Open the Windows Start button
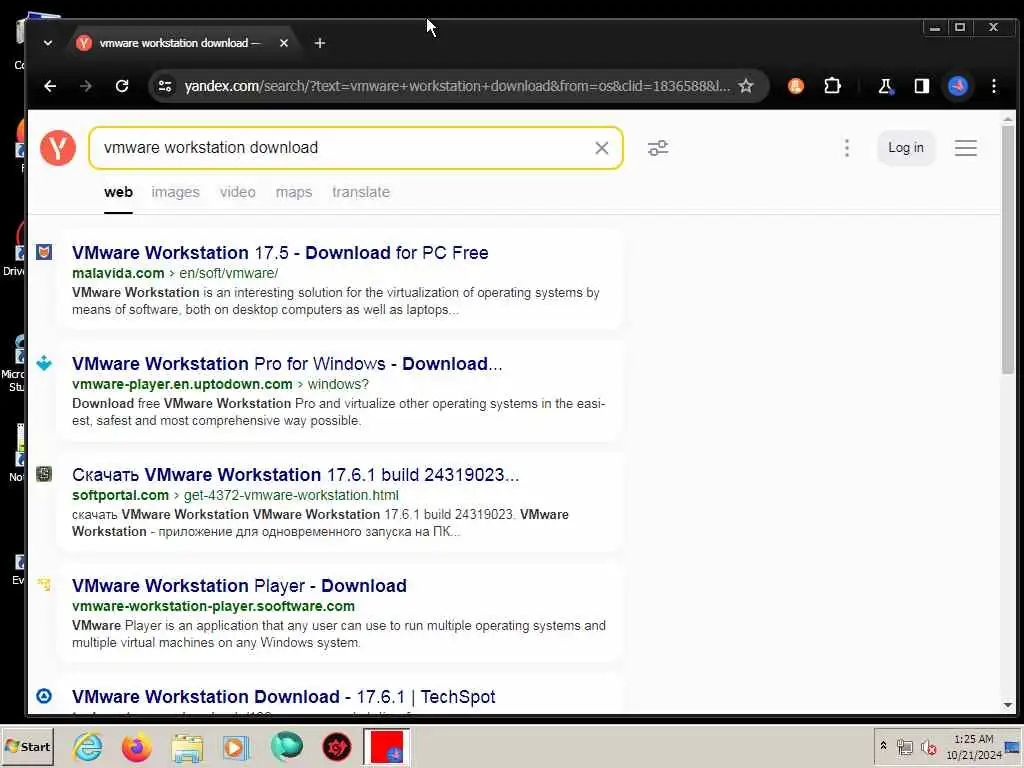1024x768 pixels. (x=27, y=746)
